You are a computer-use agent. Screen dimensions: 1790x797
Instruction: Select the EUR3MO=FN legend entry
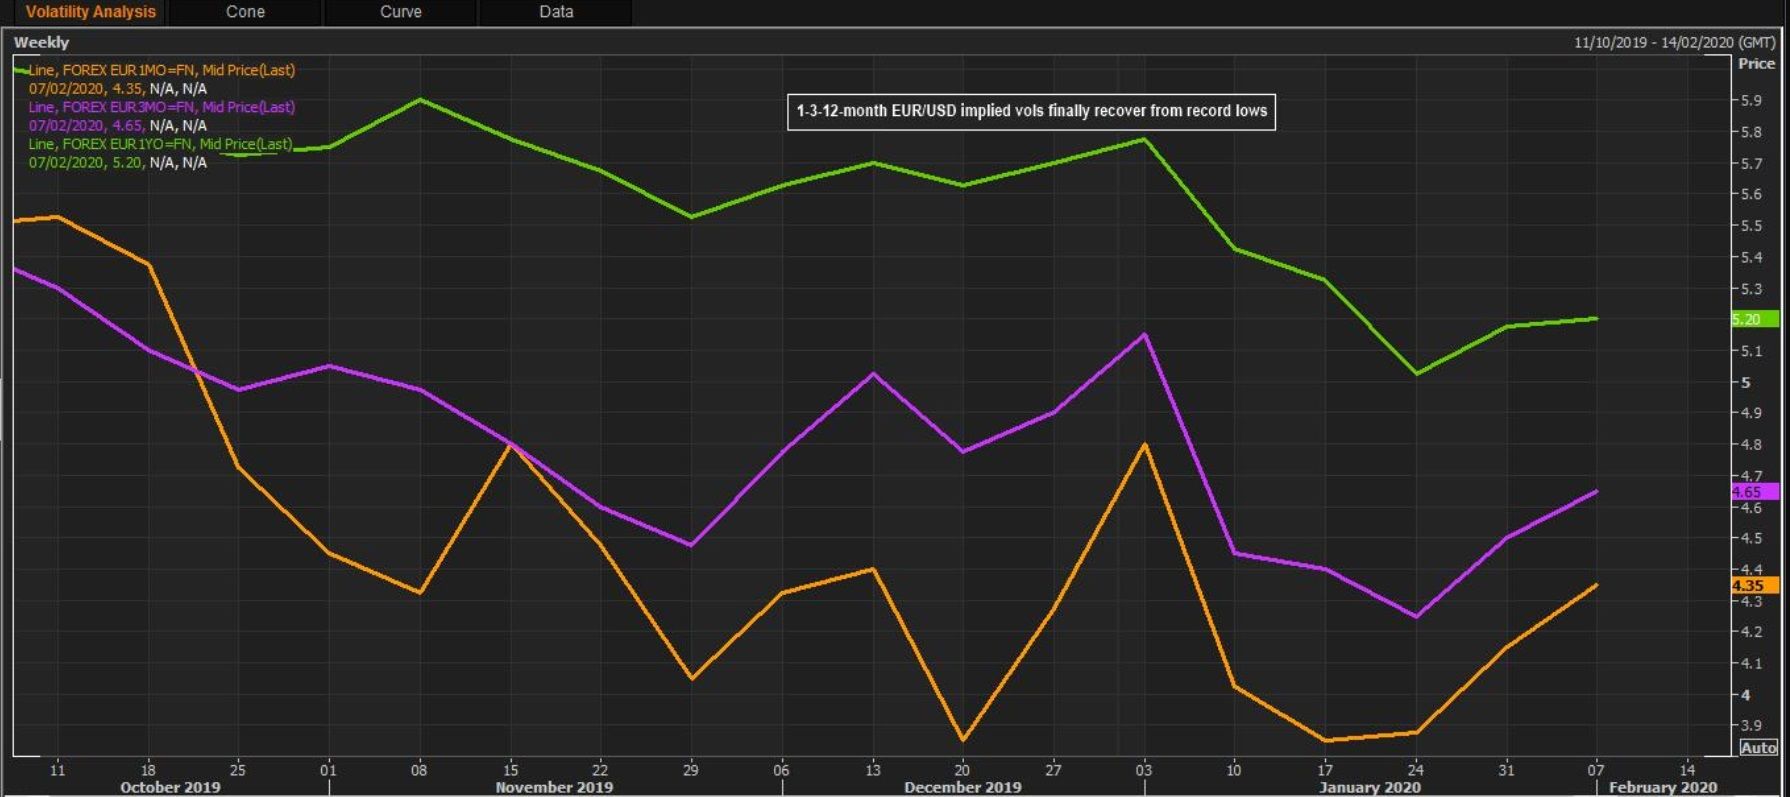(x=162, y=107)
